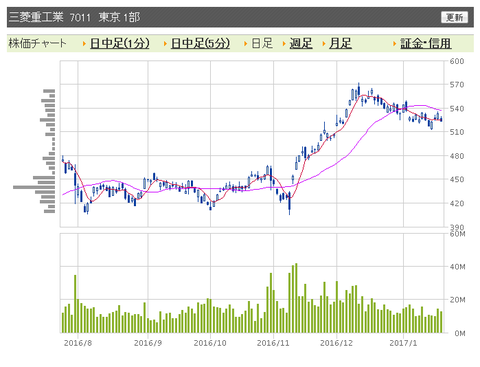Click the 480 price axis label

click(457, 156)
